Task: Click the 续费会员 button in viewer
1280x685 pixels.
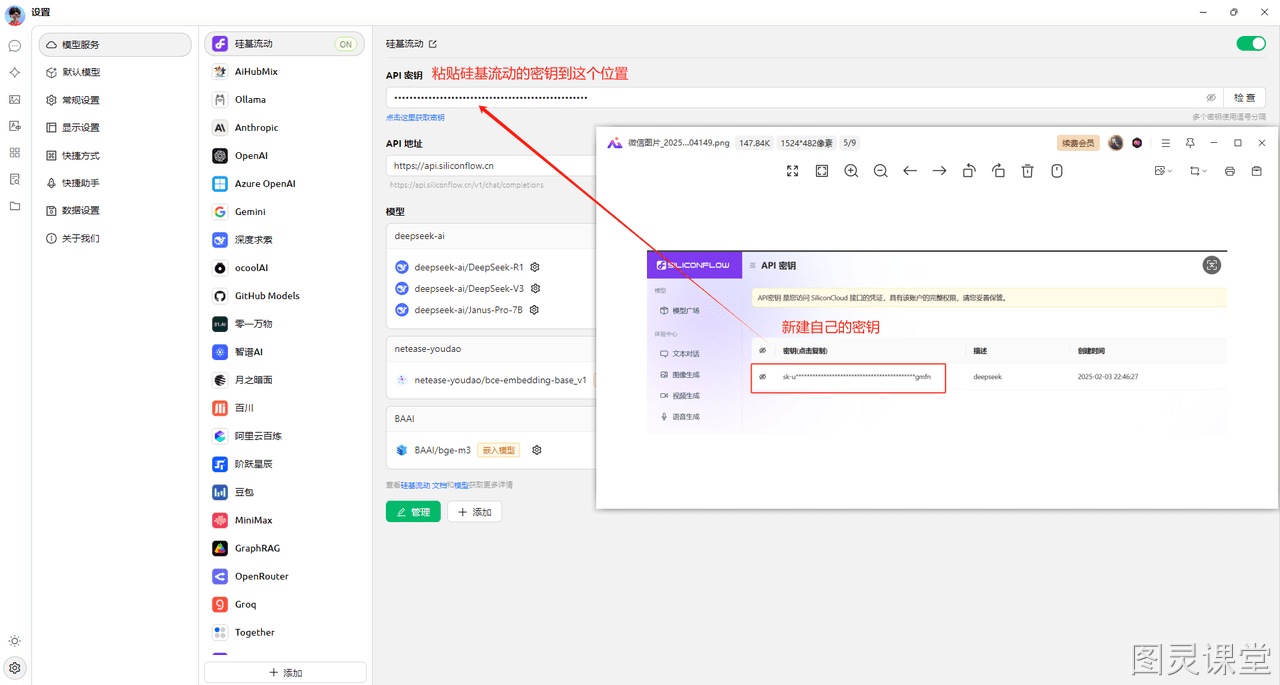Action: 1078,143
